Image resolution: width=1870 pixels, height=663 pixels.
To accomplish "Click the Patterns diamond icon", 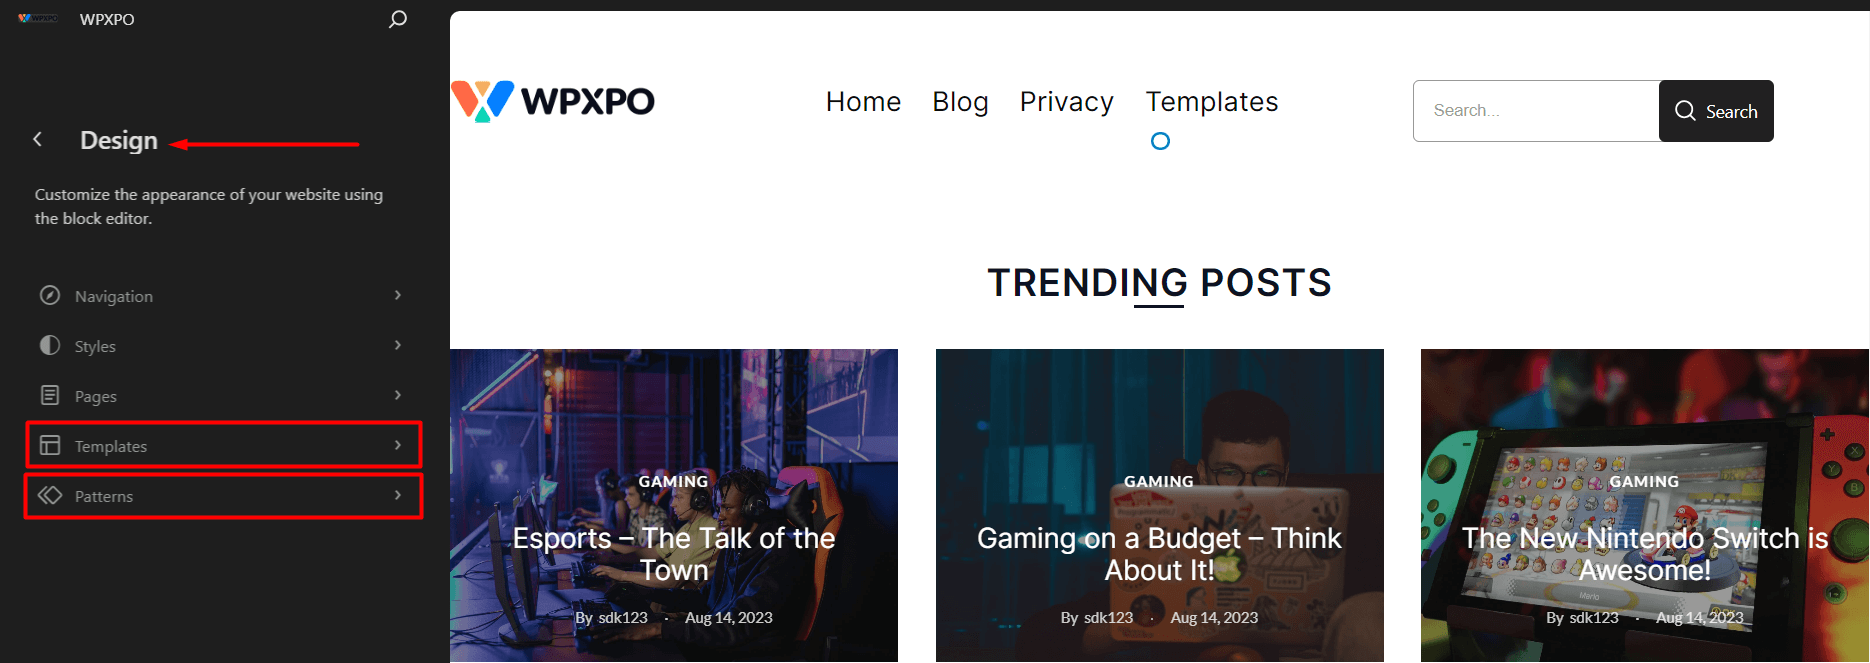I will pyautogui.click(x=50, y=495).
